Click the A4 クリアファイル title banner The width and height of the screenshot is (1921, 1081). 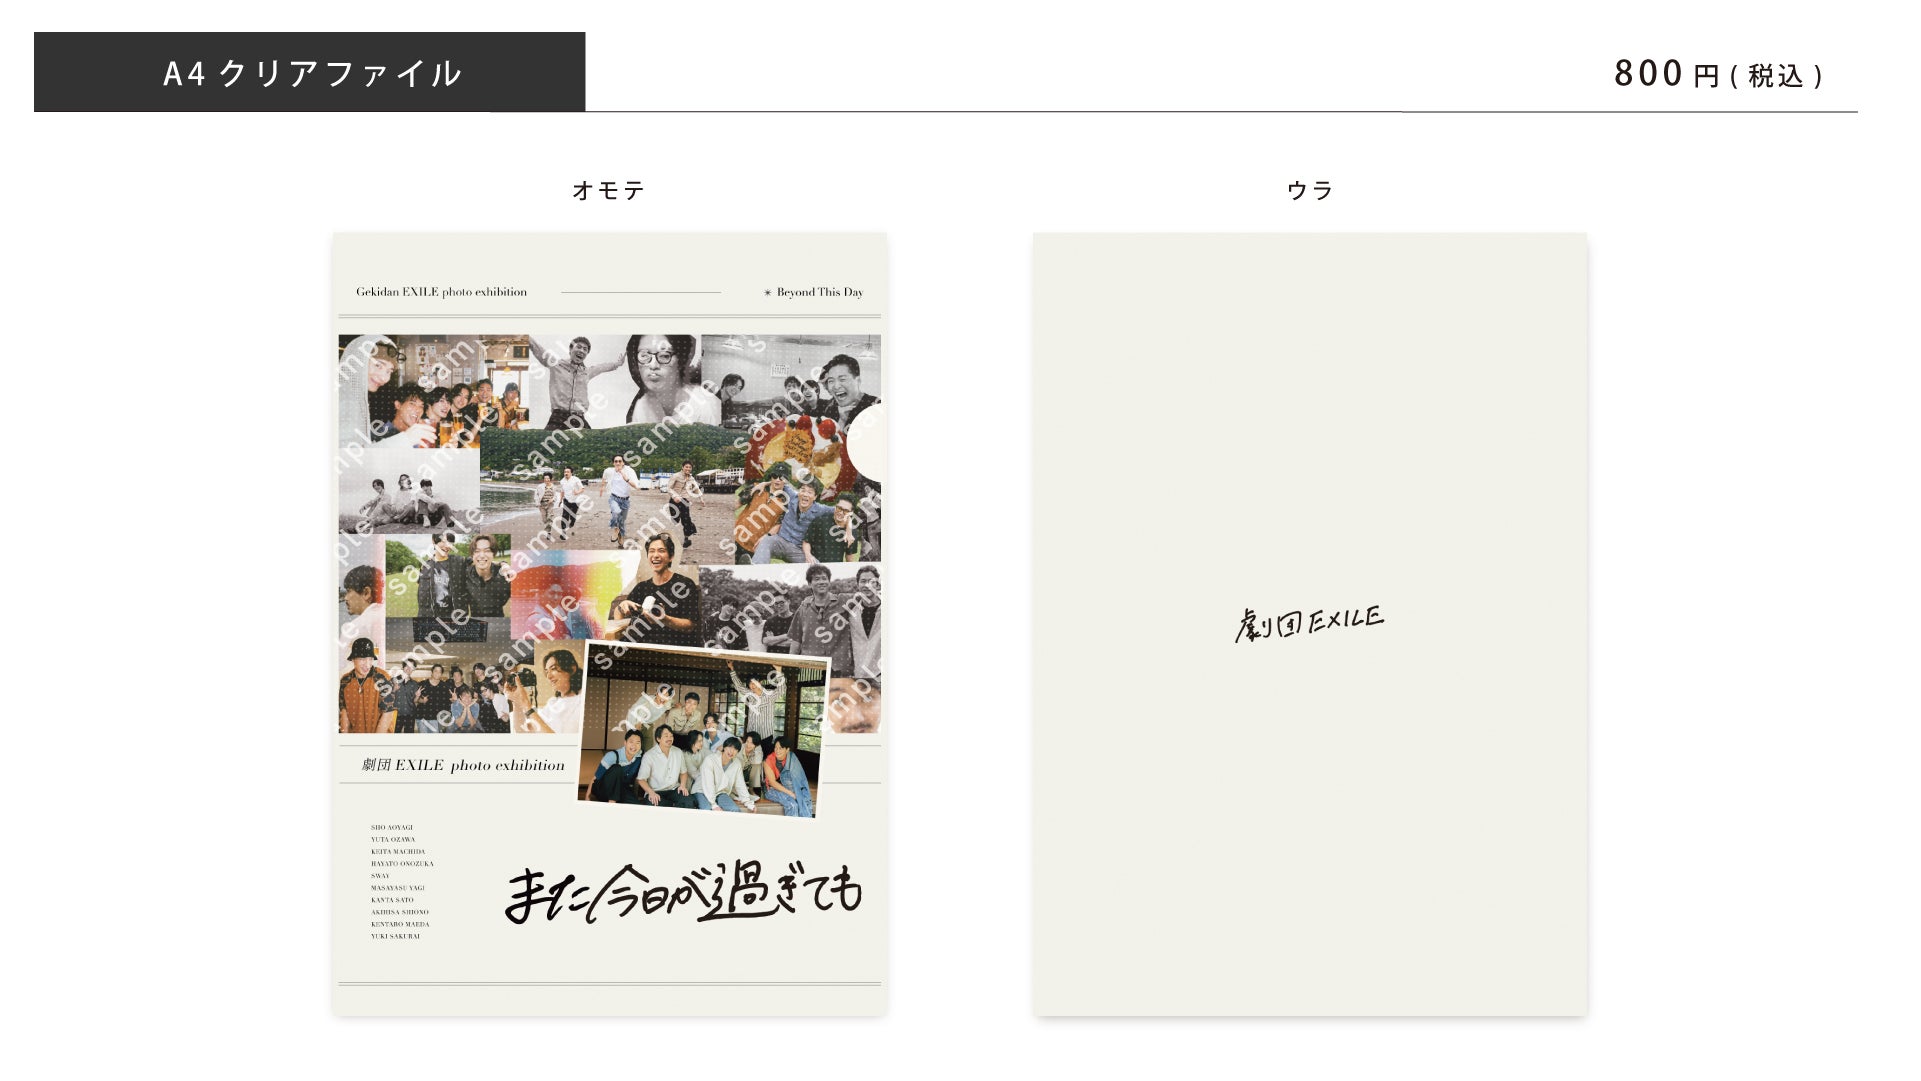(309, 72)
